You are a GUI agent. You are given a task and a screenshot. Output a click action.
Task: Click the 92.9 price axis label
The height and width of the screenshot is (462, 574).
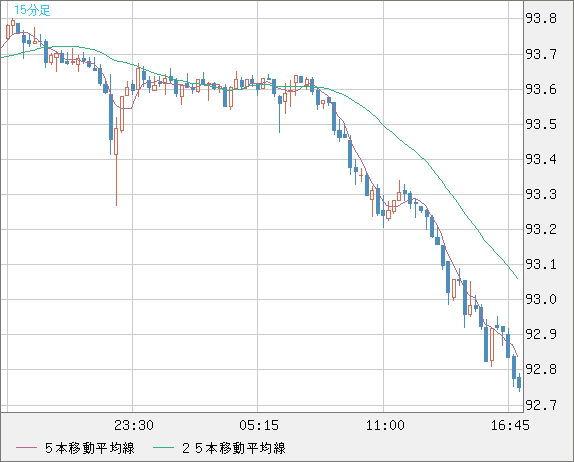[x=541, y=334]
